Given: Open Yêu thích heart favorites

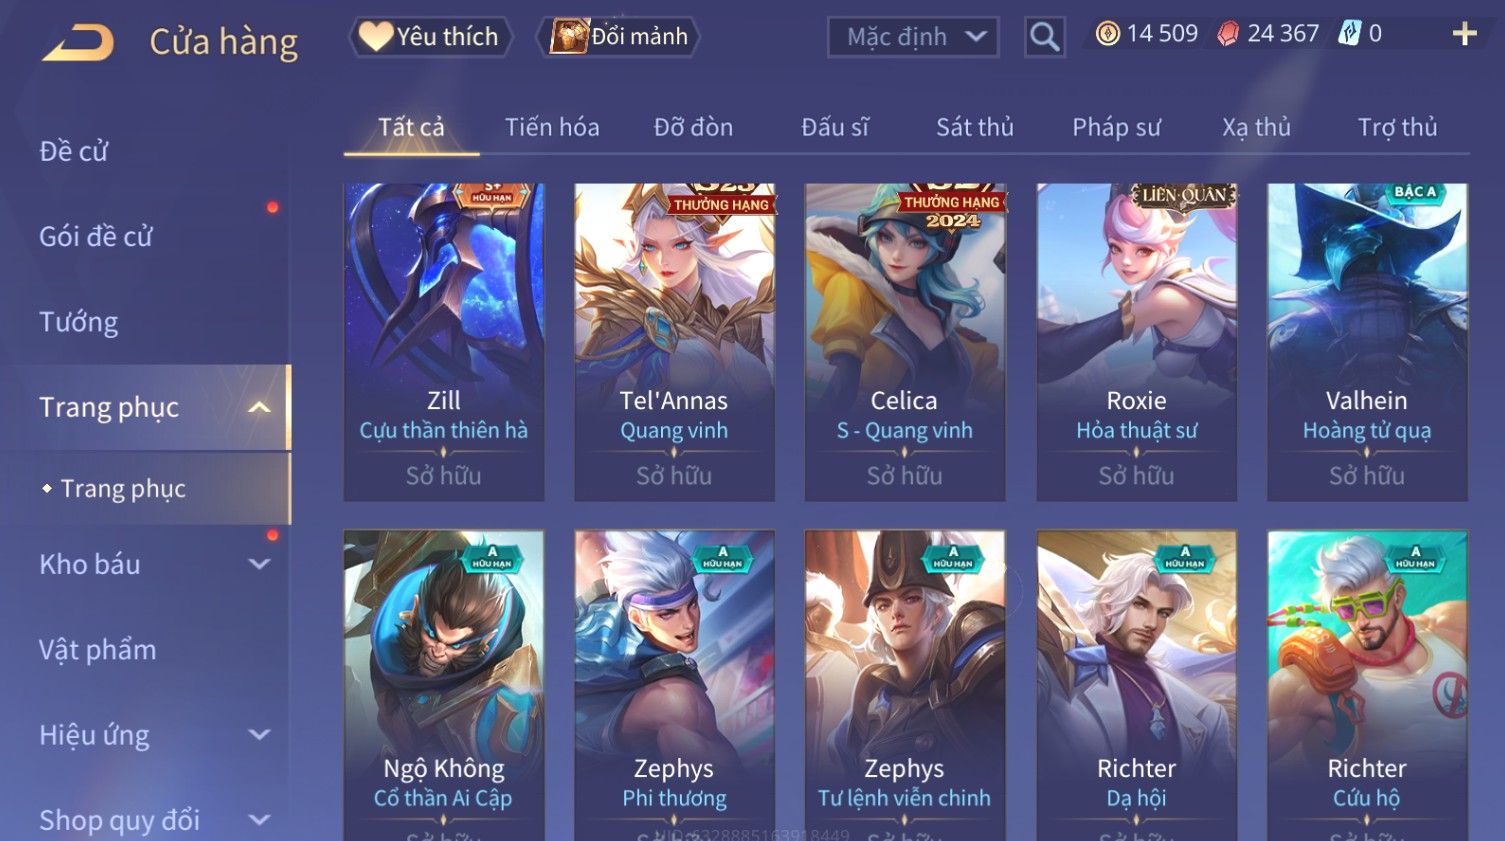Looking at the screenshot, I should click(x=430, y=37).
